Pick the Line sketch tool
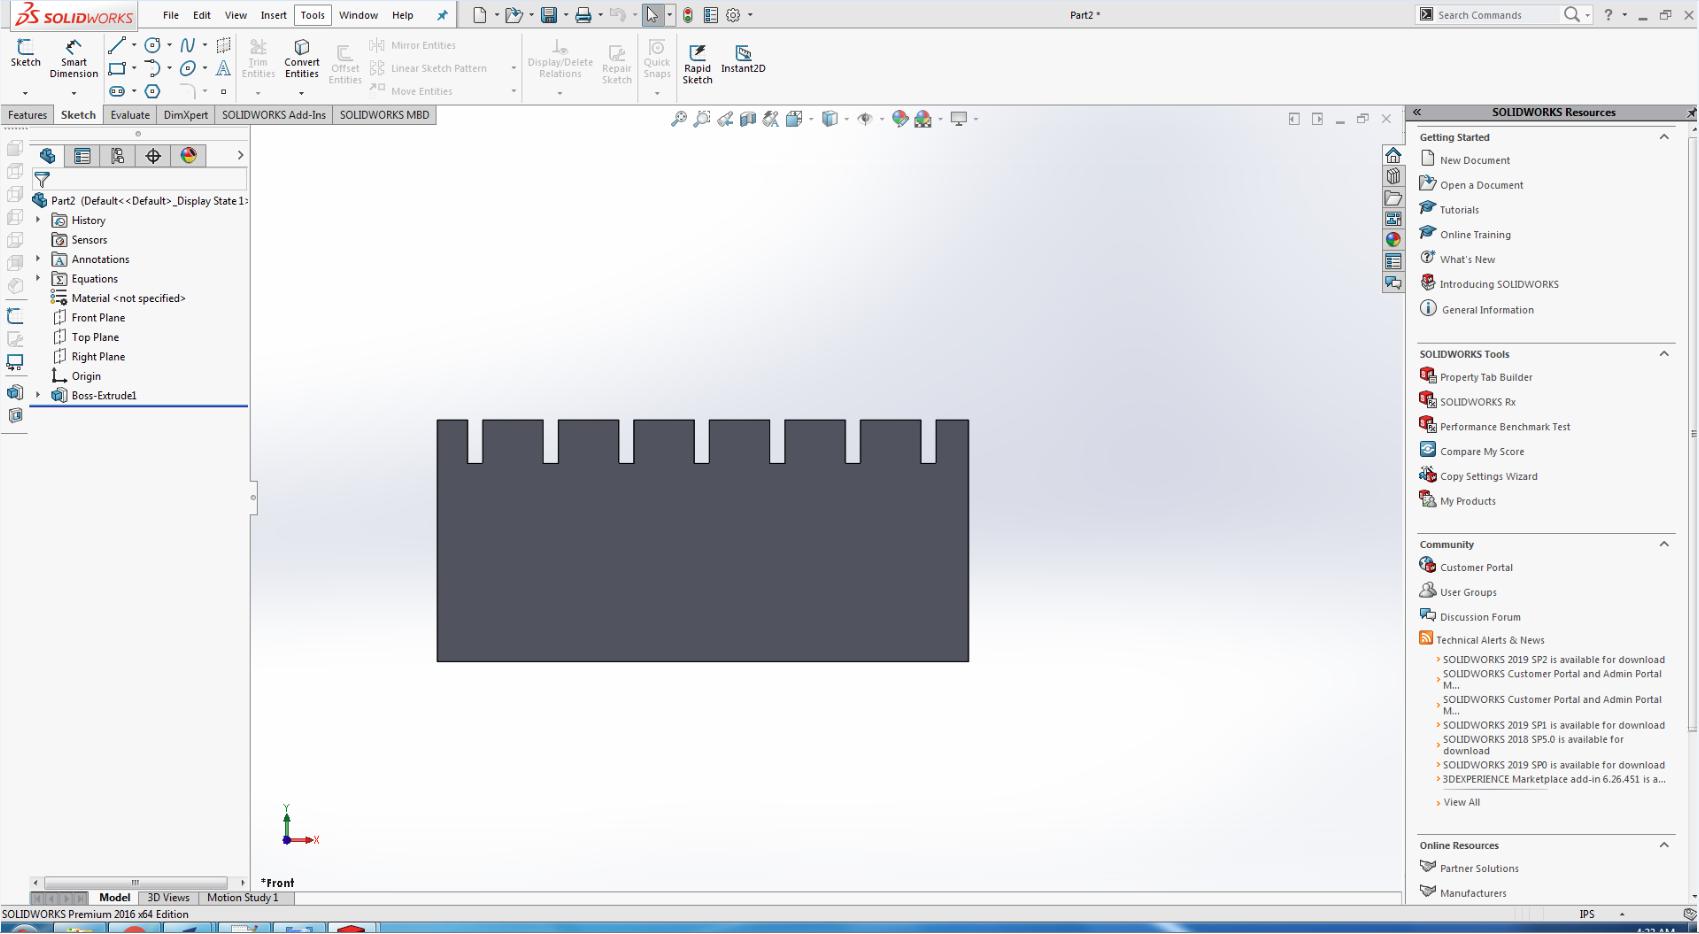The height and width of the screenshot is (934, 1699). click(x=117, y=45)
